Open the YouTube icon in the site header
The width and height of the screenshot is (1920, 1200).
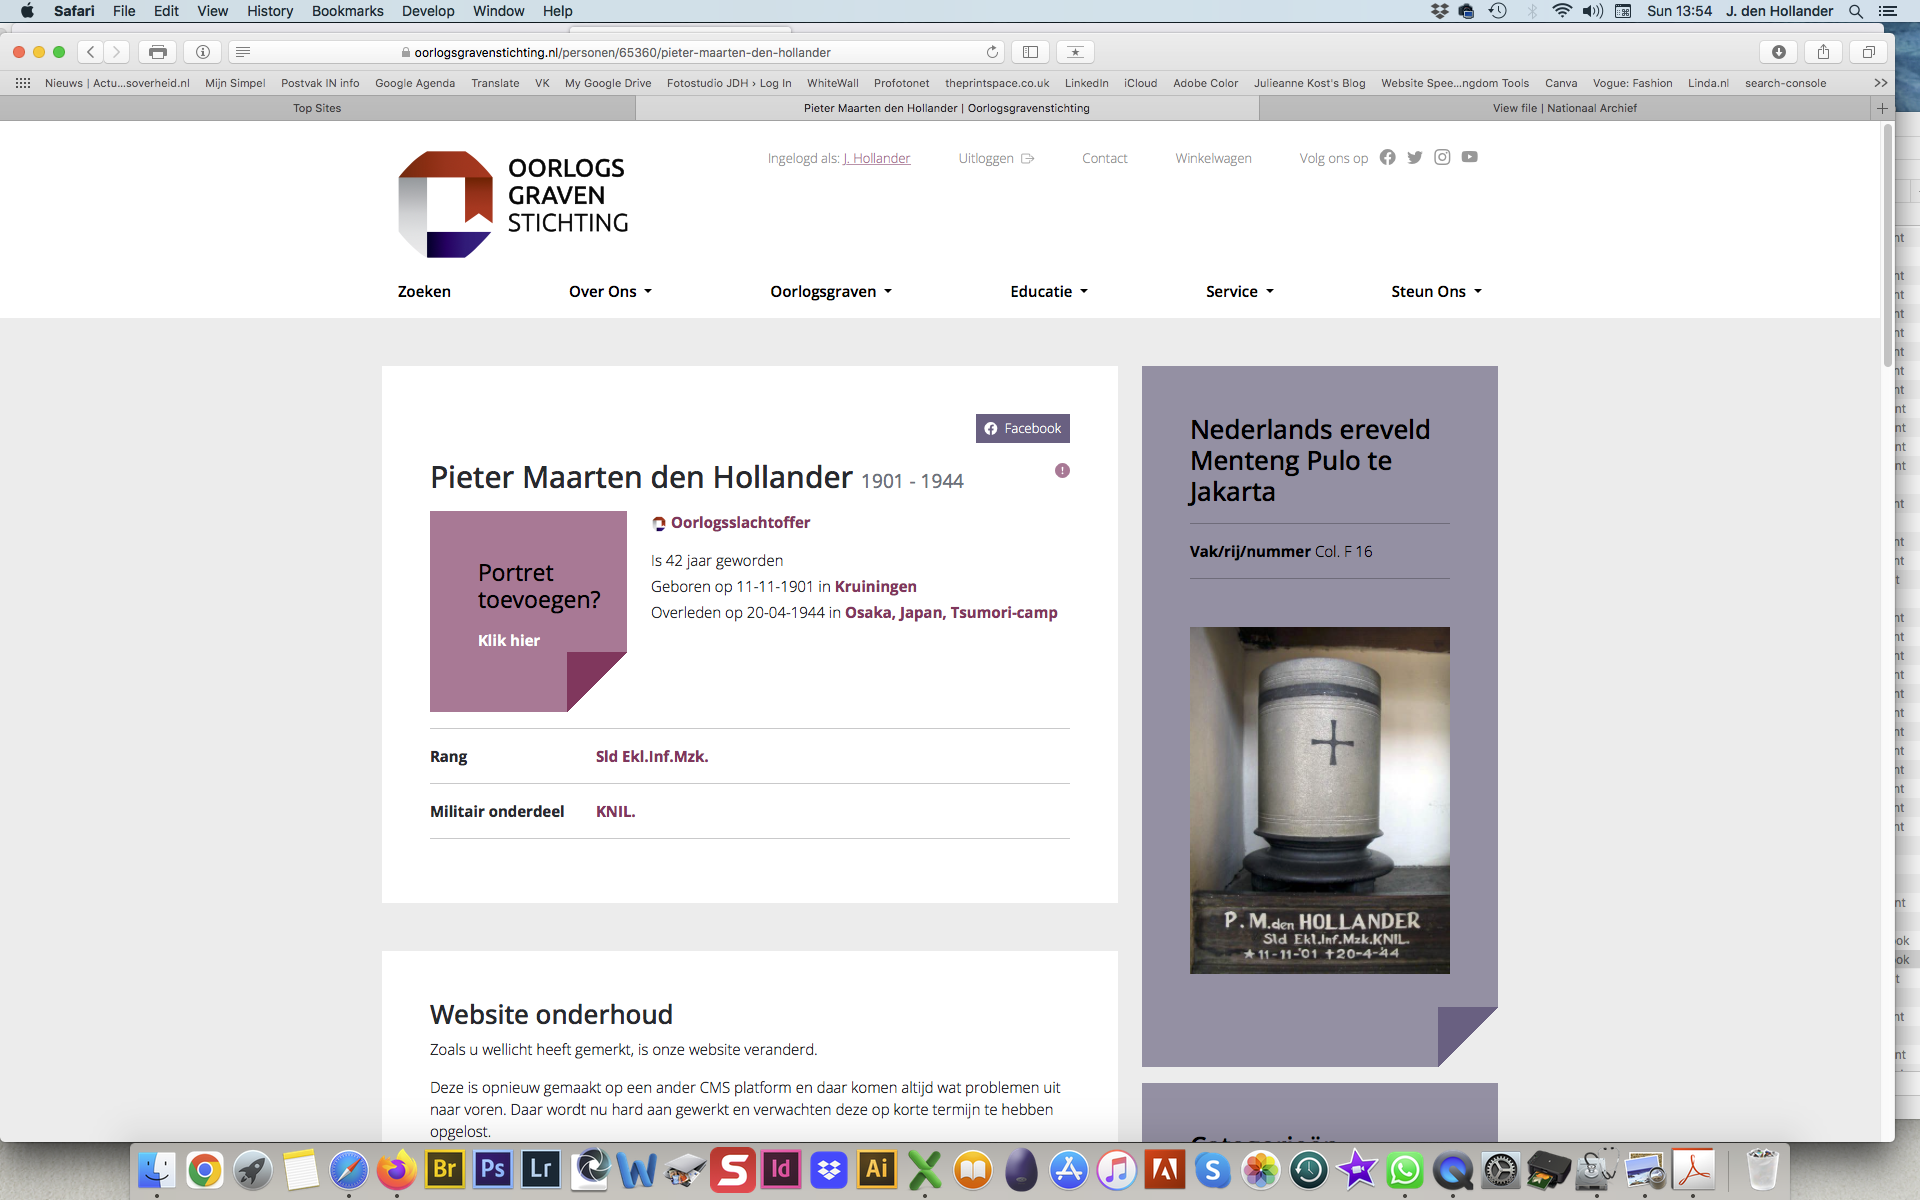pyautogui.click(x=1469, y=157)
